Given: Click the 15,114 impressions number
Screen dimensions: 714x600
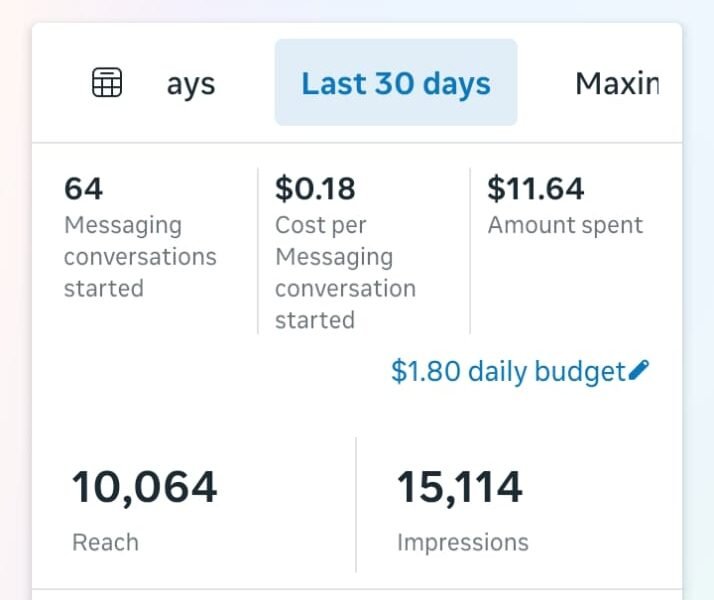Looking at the screenshot, I should click(x=459, y=488).
